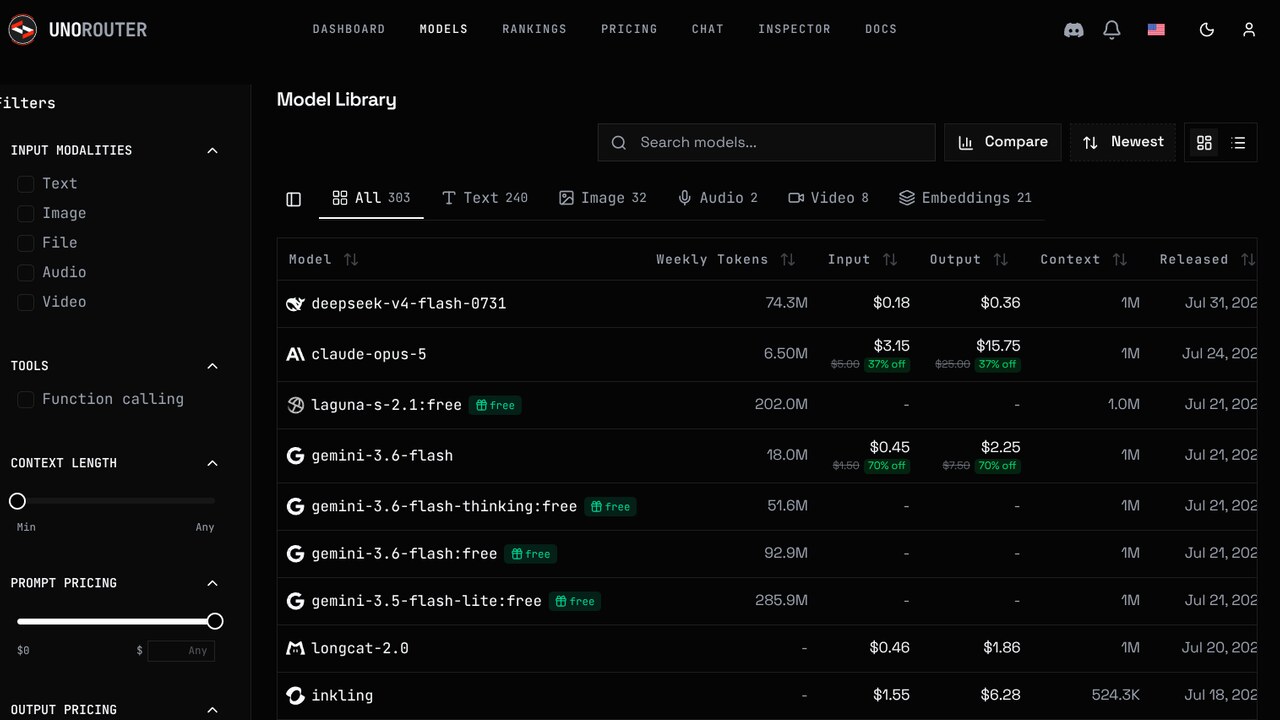The height and width of the screenshot is (720, 1280).
Task: Click the gemini-3.5-flash-lite:free Google icon
Action: pyautogui.click(x=295, y=602)
